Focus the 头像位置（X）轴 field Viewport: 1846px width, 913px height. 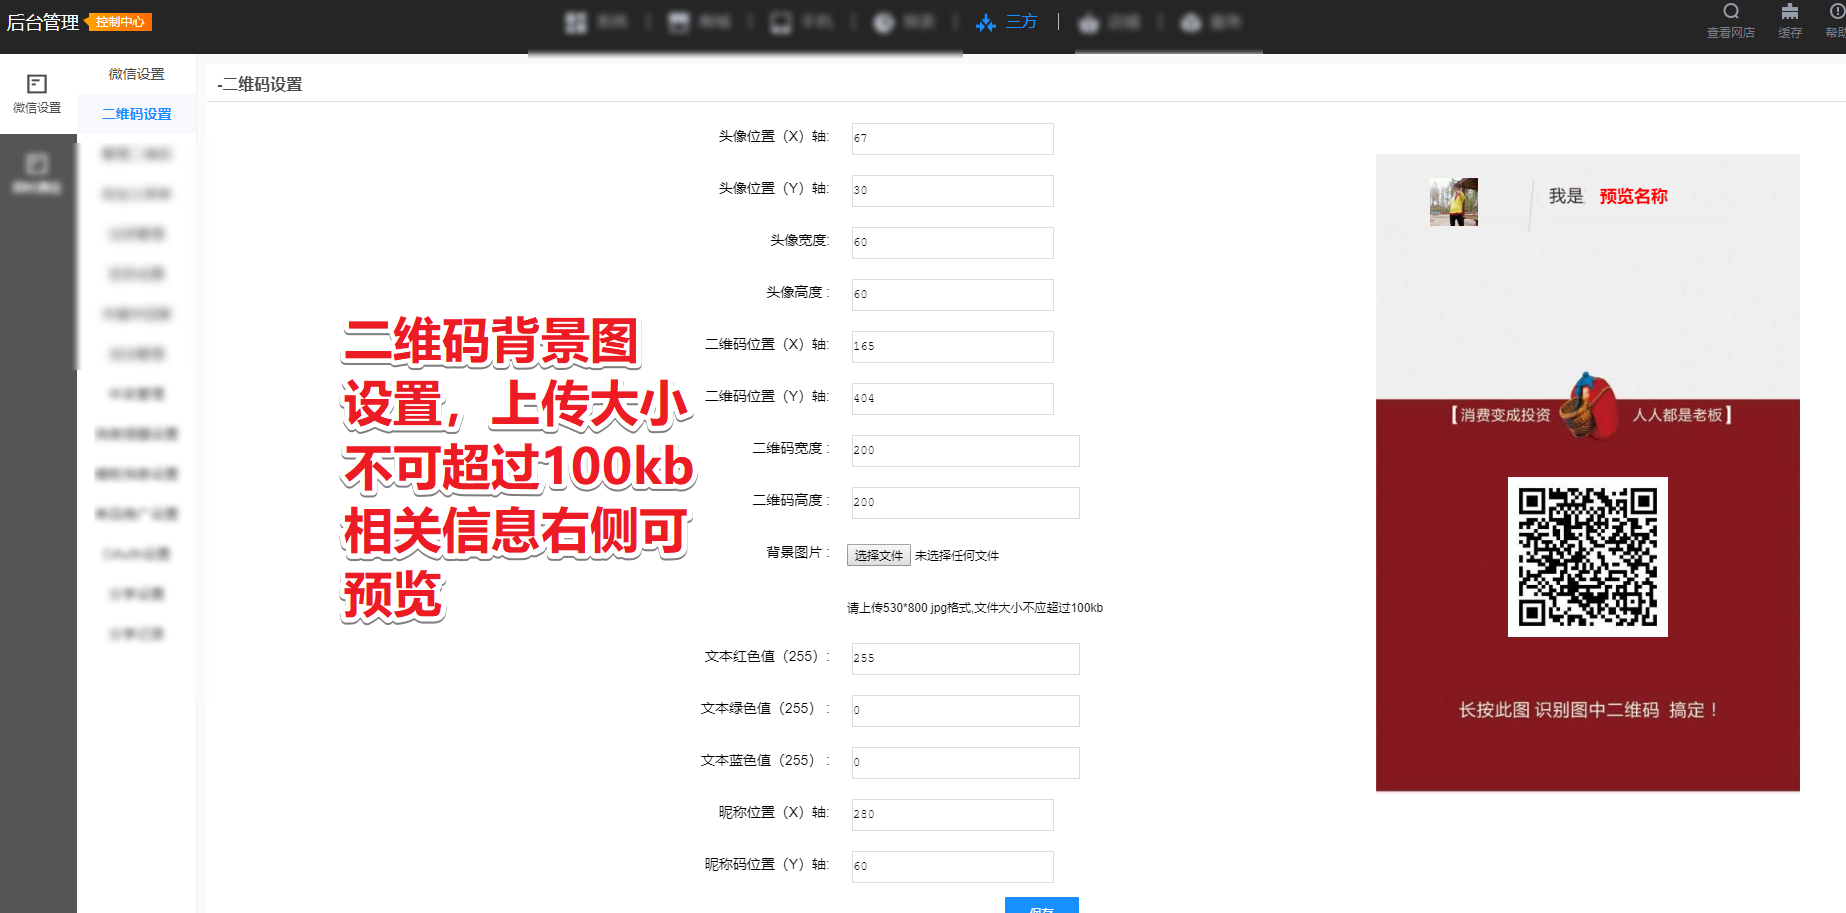[x=952, y=139]
